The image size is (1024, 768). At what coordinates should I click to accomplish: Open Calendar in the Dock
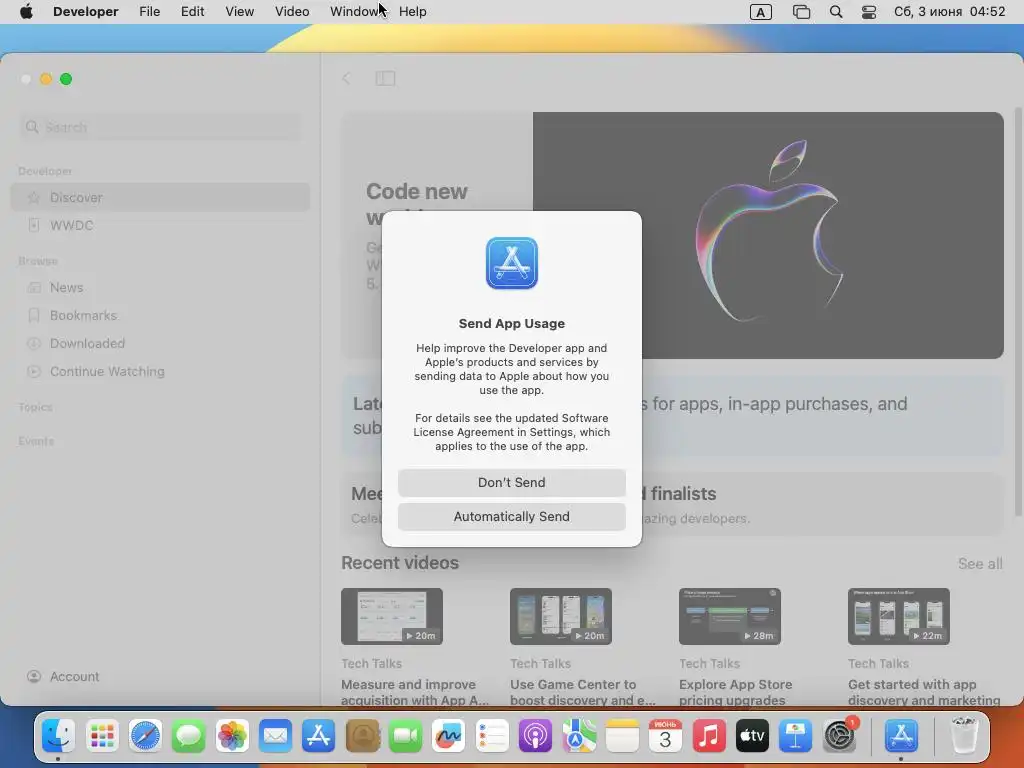(665, 736)
